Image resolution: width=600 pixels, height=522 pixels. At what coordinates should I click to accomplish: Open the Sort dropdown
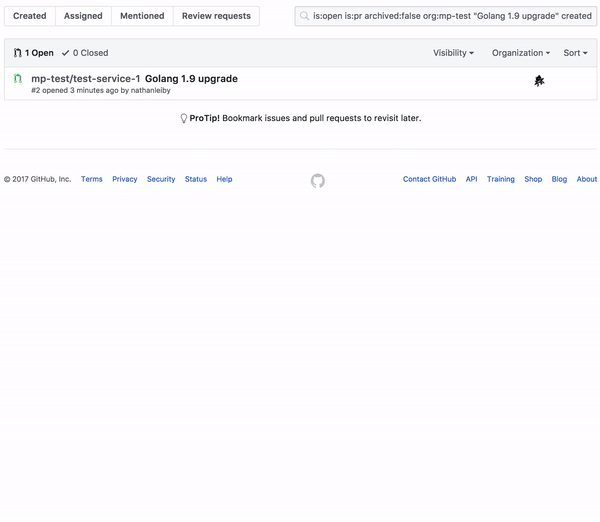[x=575, y=53]
